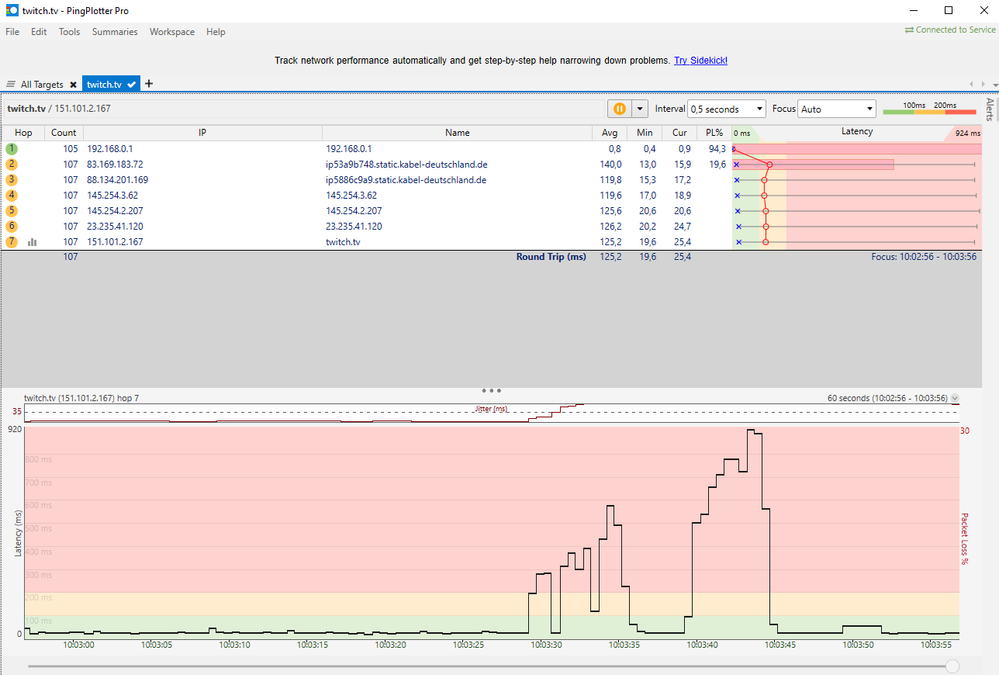Open the All Targets list icon

(11, 84)
